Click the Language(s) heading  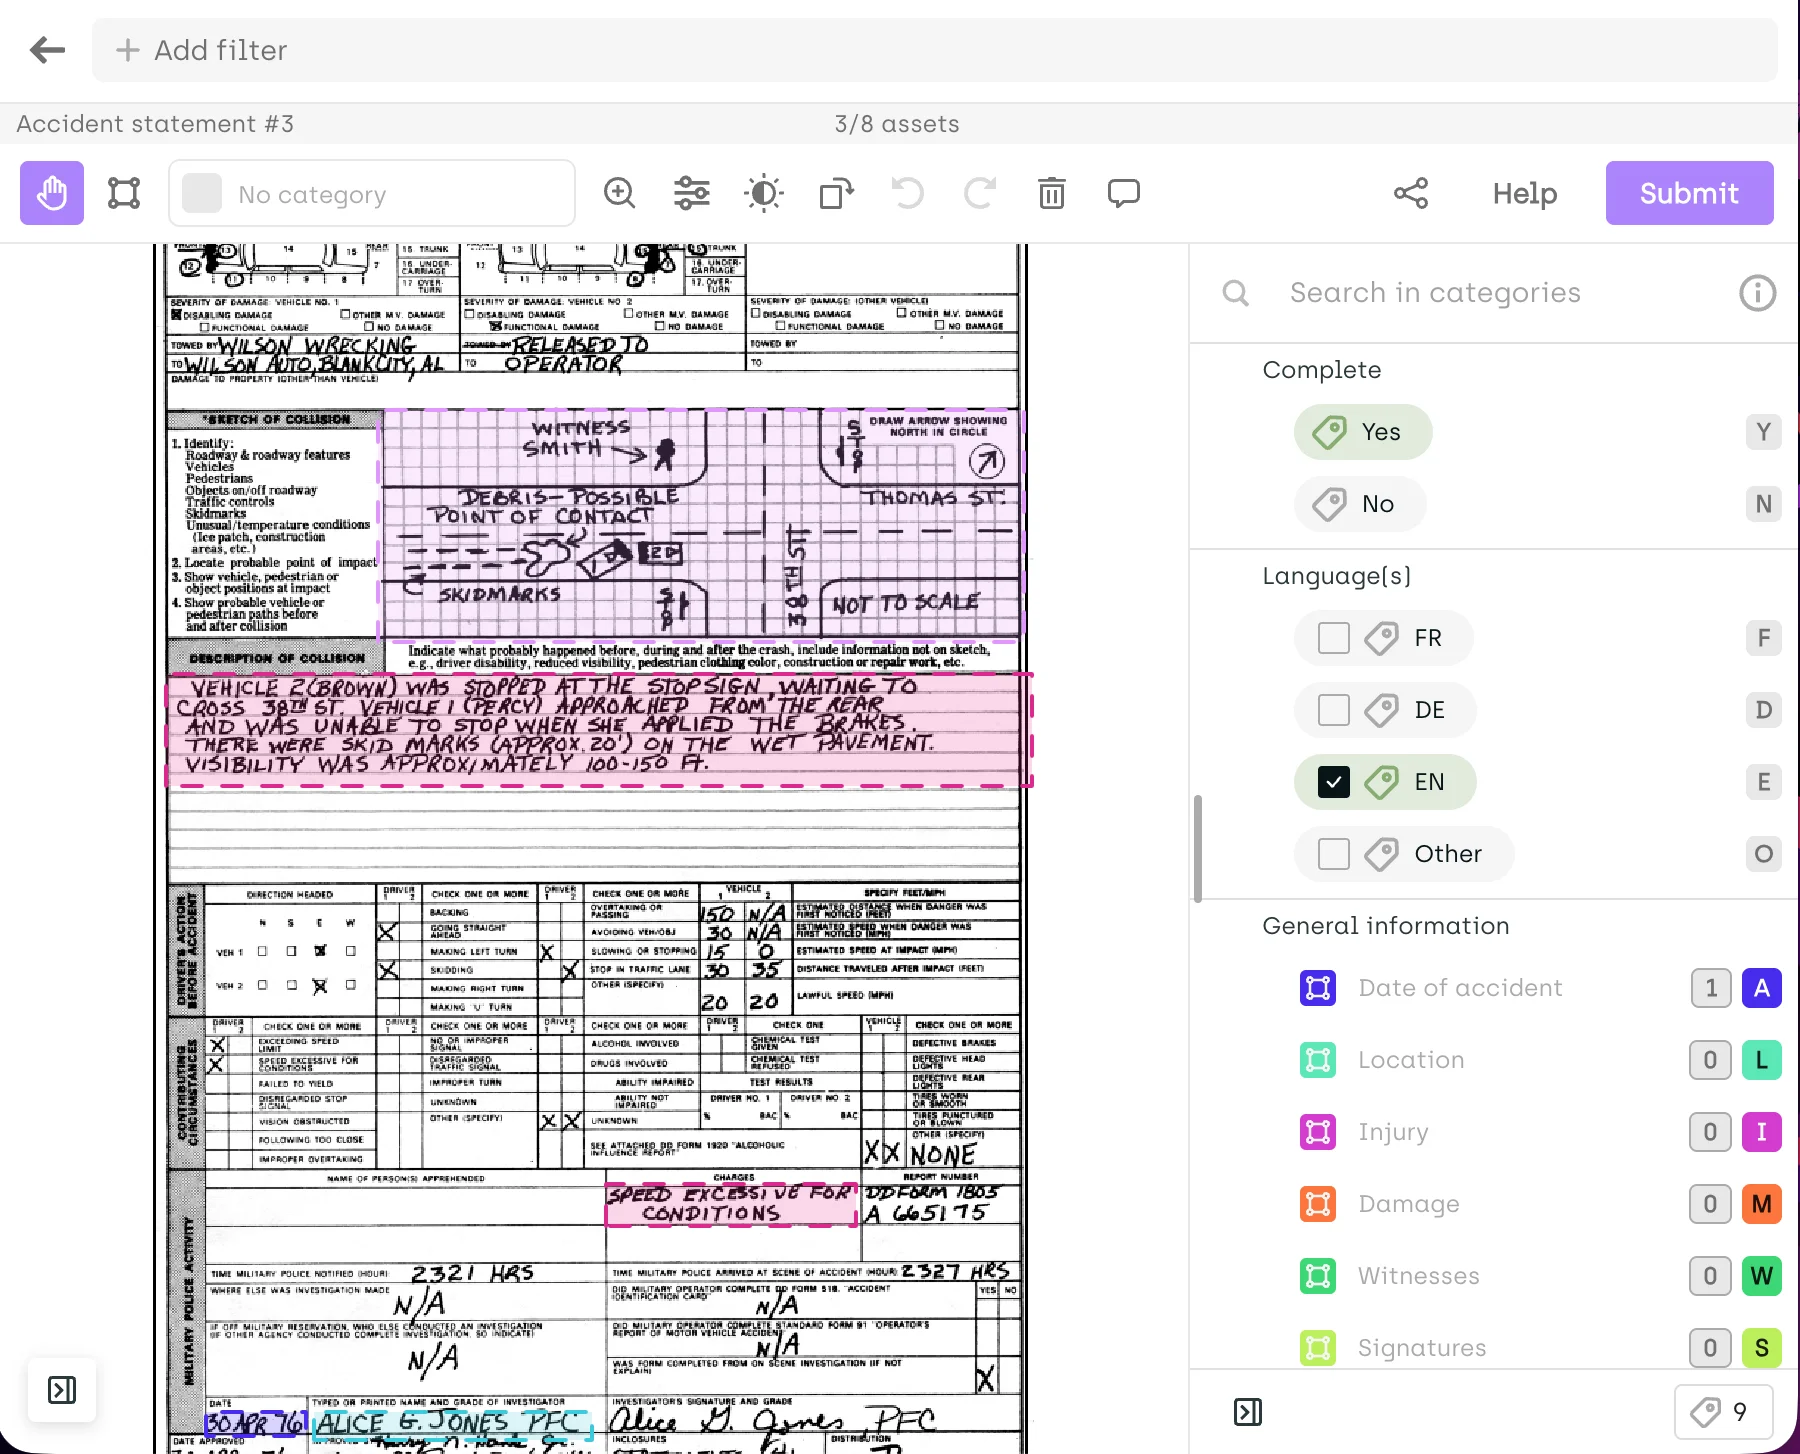click(1336, 576)
